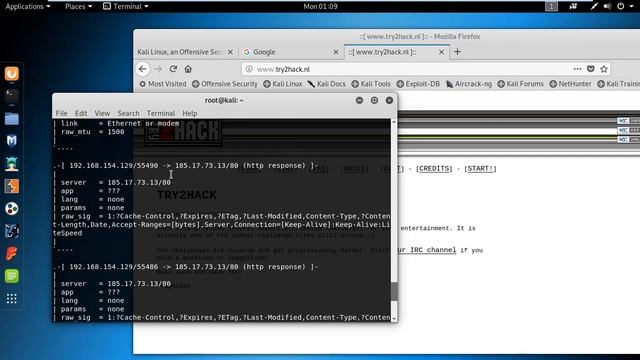Open the Places menu
This screenshot has width=640, height=360.
[x=78, y=6]
